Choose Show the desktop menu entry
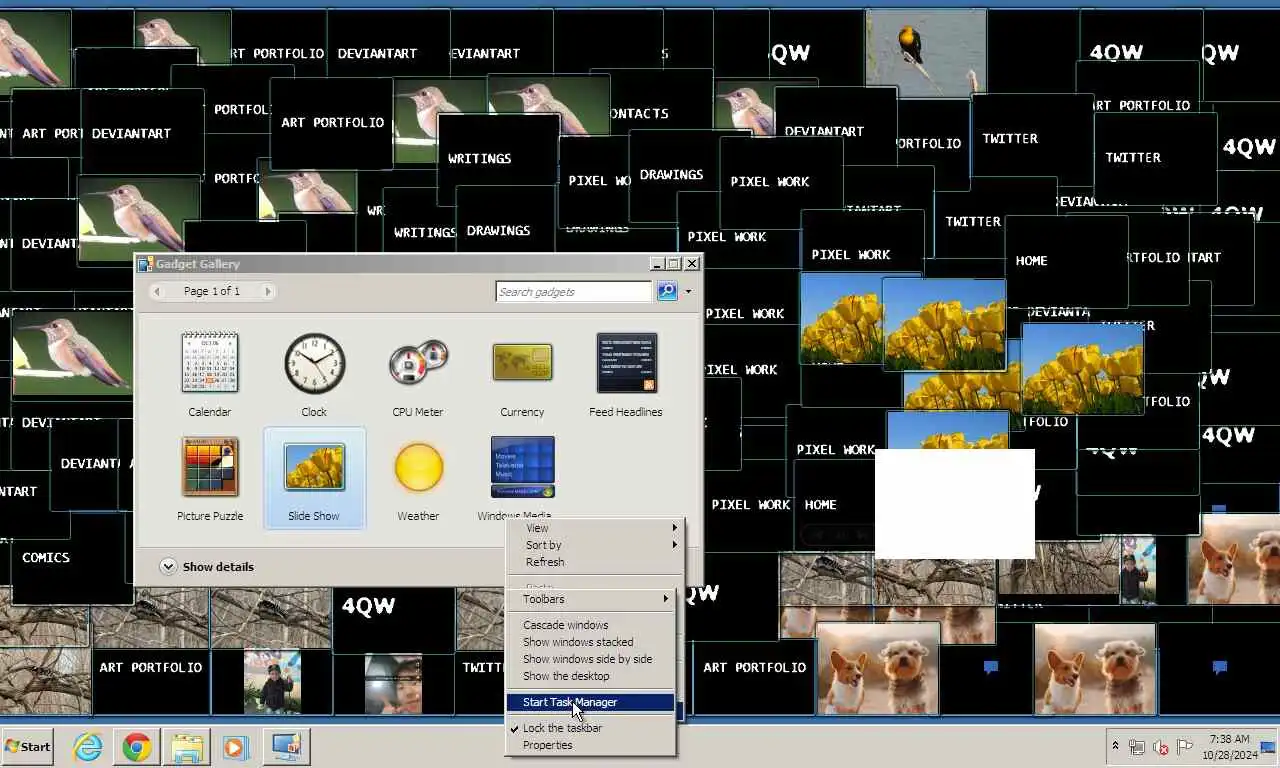Viewport: 1280px width, 768px height. (591, 676)
